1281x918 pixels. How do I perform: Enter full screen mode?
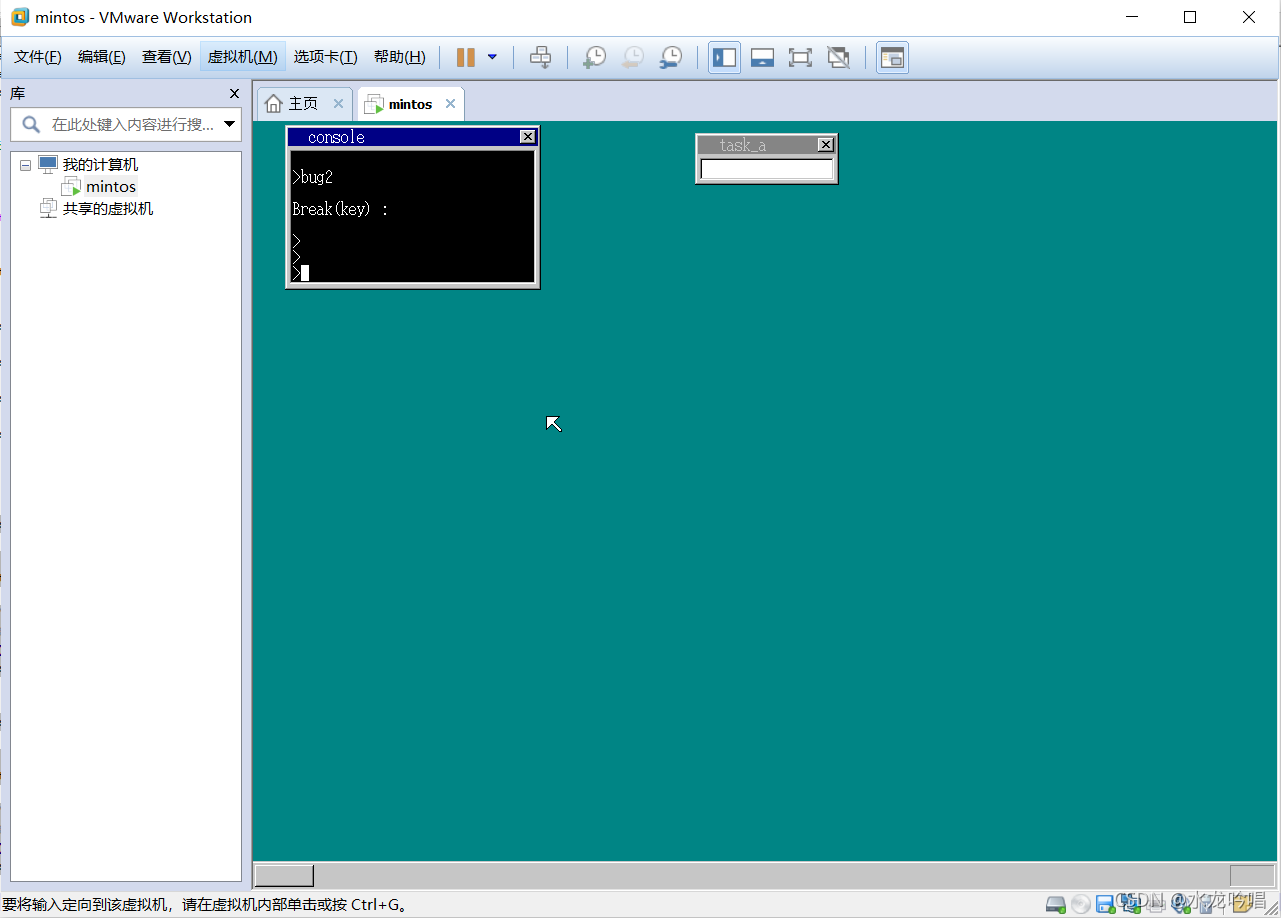pyautogui.click(x=800, y=57)
